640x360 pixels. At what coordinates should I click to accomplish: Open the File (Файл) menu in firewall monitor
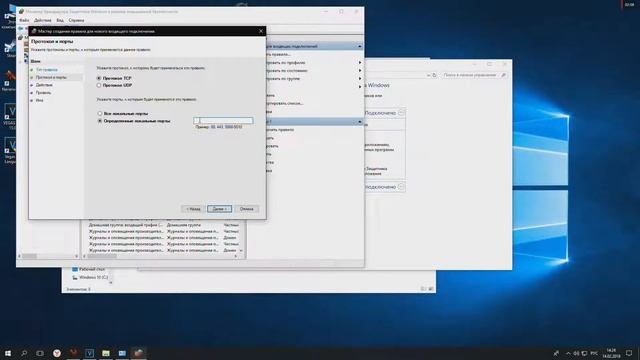pyautogui.click(x=24, y=20)
